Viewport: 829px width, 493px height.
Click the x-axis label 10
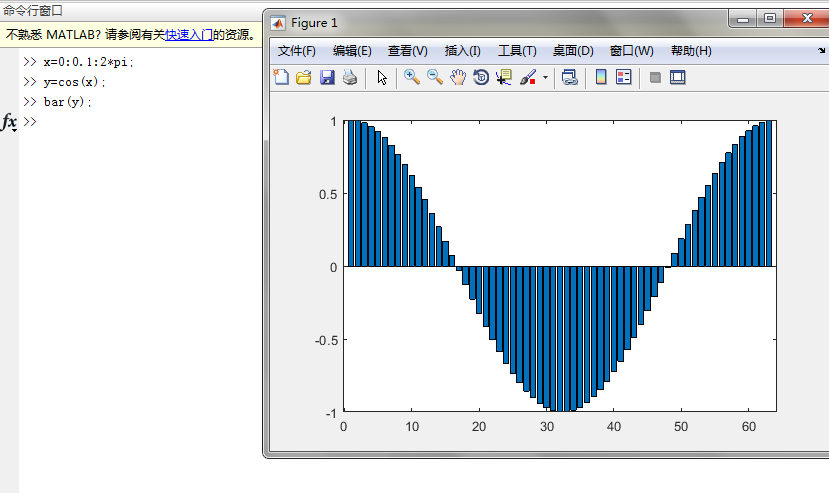click(412, 426)
